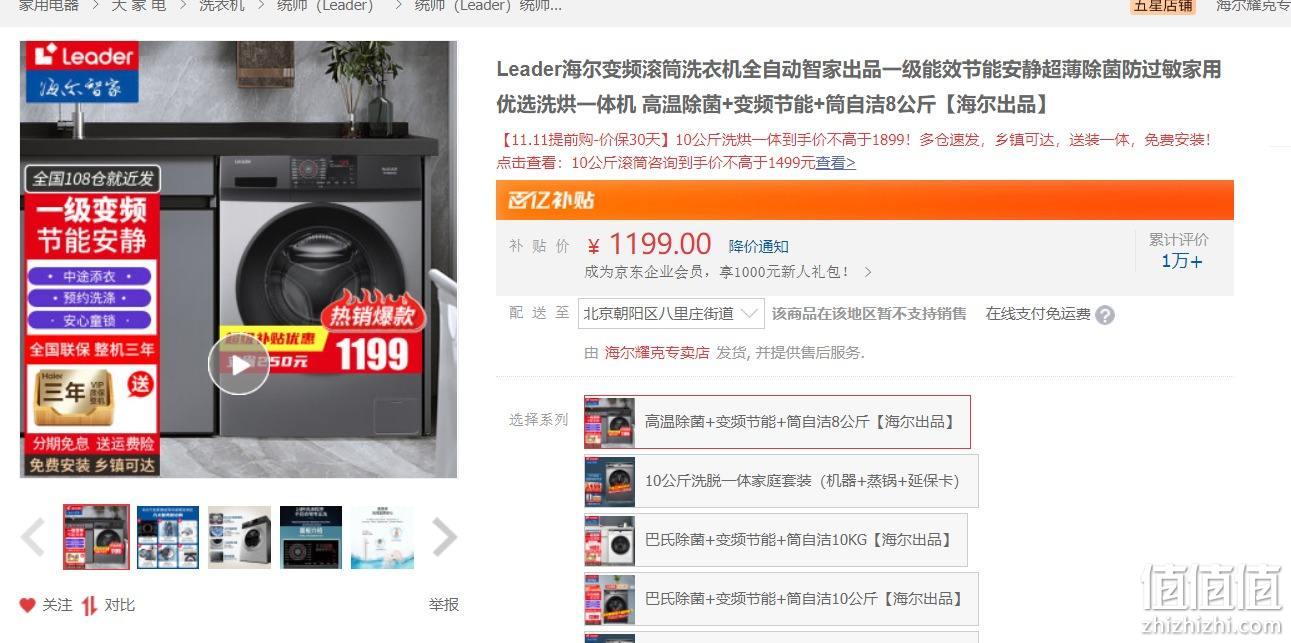The image size is (1291, 643).
Task: Click the free shipping help question icon
Action: [x=1104, y=315]
